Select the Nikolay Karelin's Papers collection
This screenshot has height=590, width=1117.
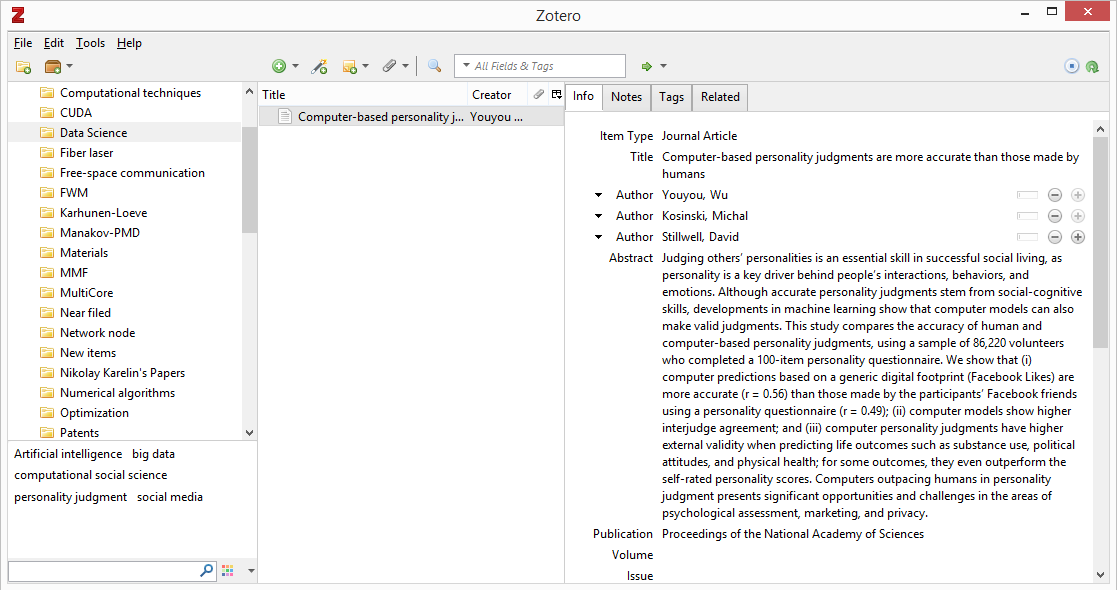tap(122, 373)
